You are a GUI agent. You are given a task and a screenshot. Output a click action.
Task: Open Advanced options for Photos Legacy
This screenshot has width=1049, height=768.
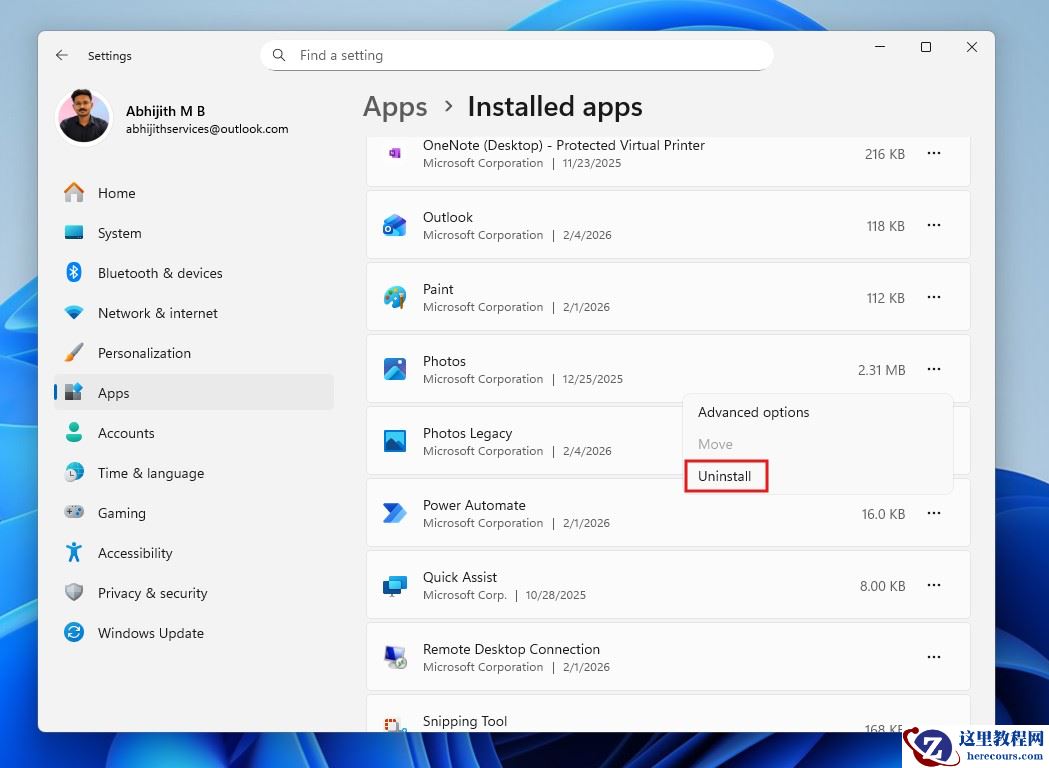click(x=753, y=412)
